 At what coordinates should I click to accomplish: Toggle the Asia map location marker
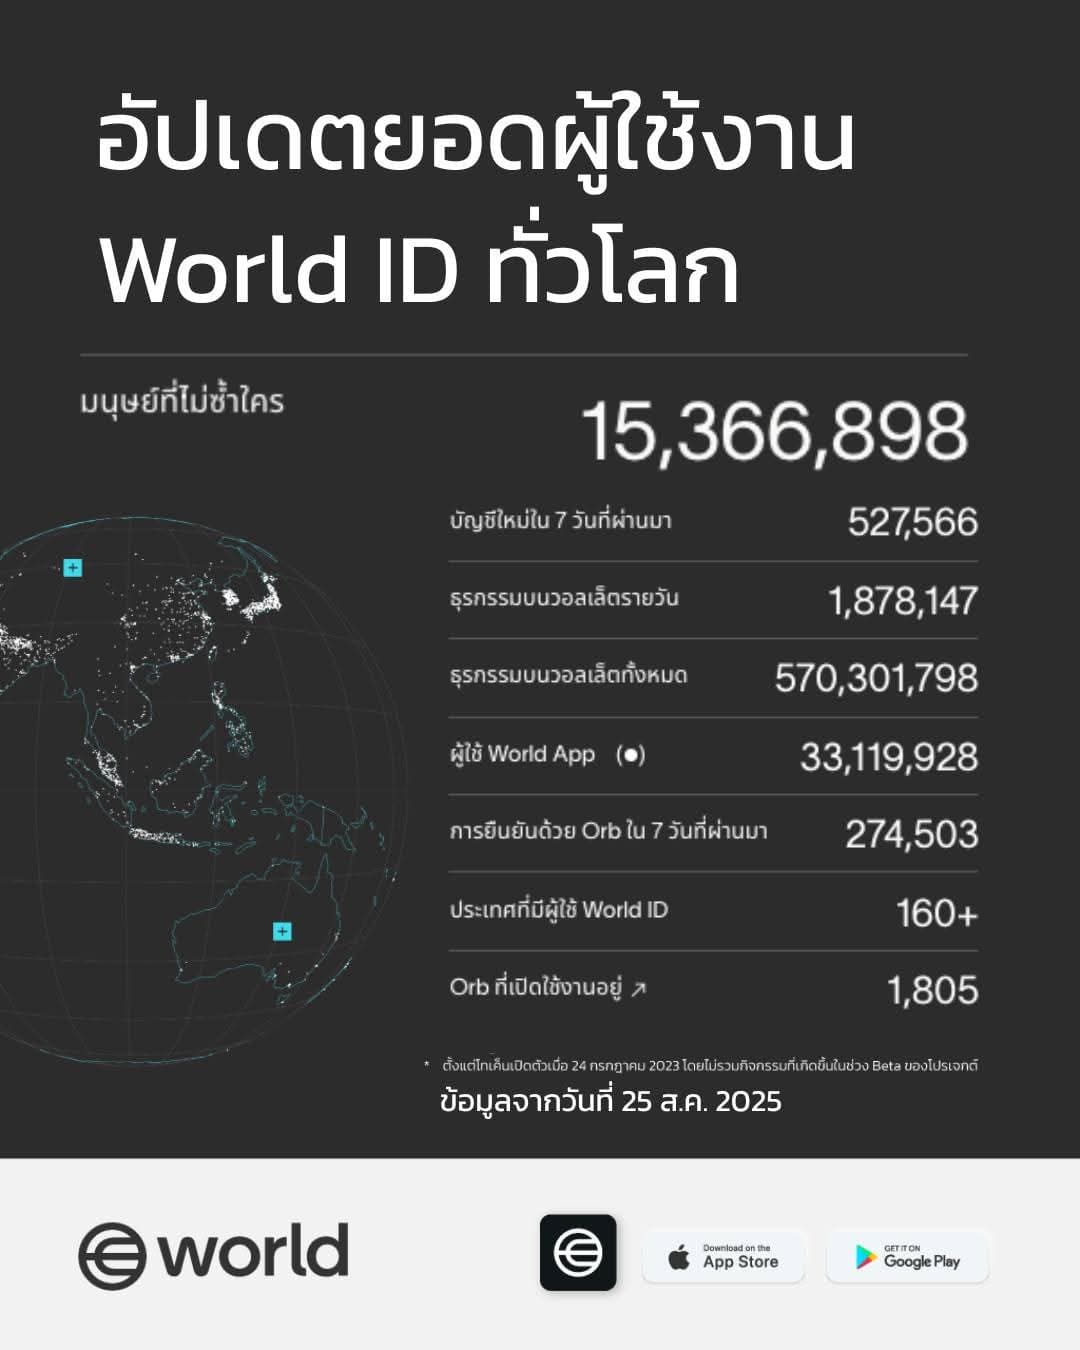point(71,569)
